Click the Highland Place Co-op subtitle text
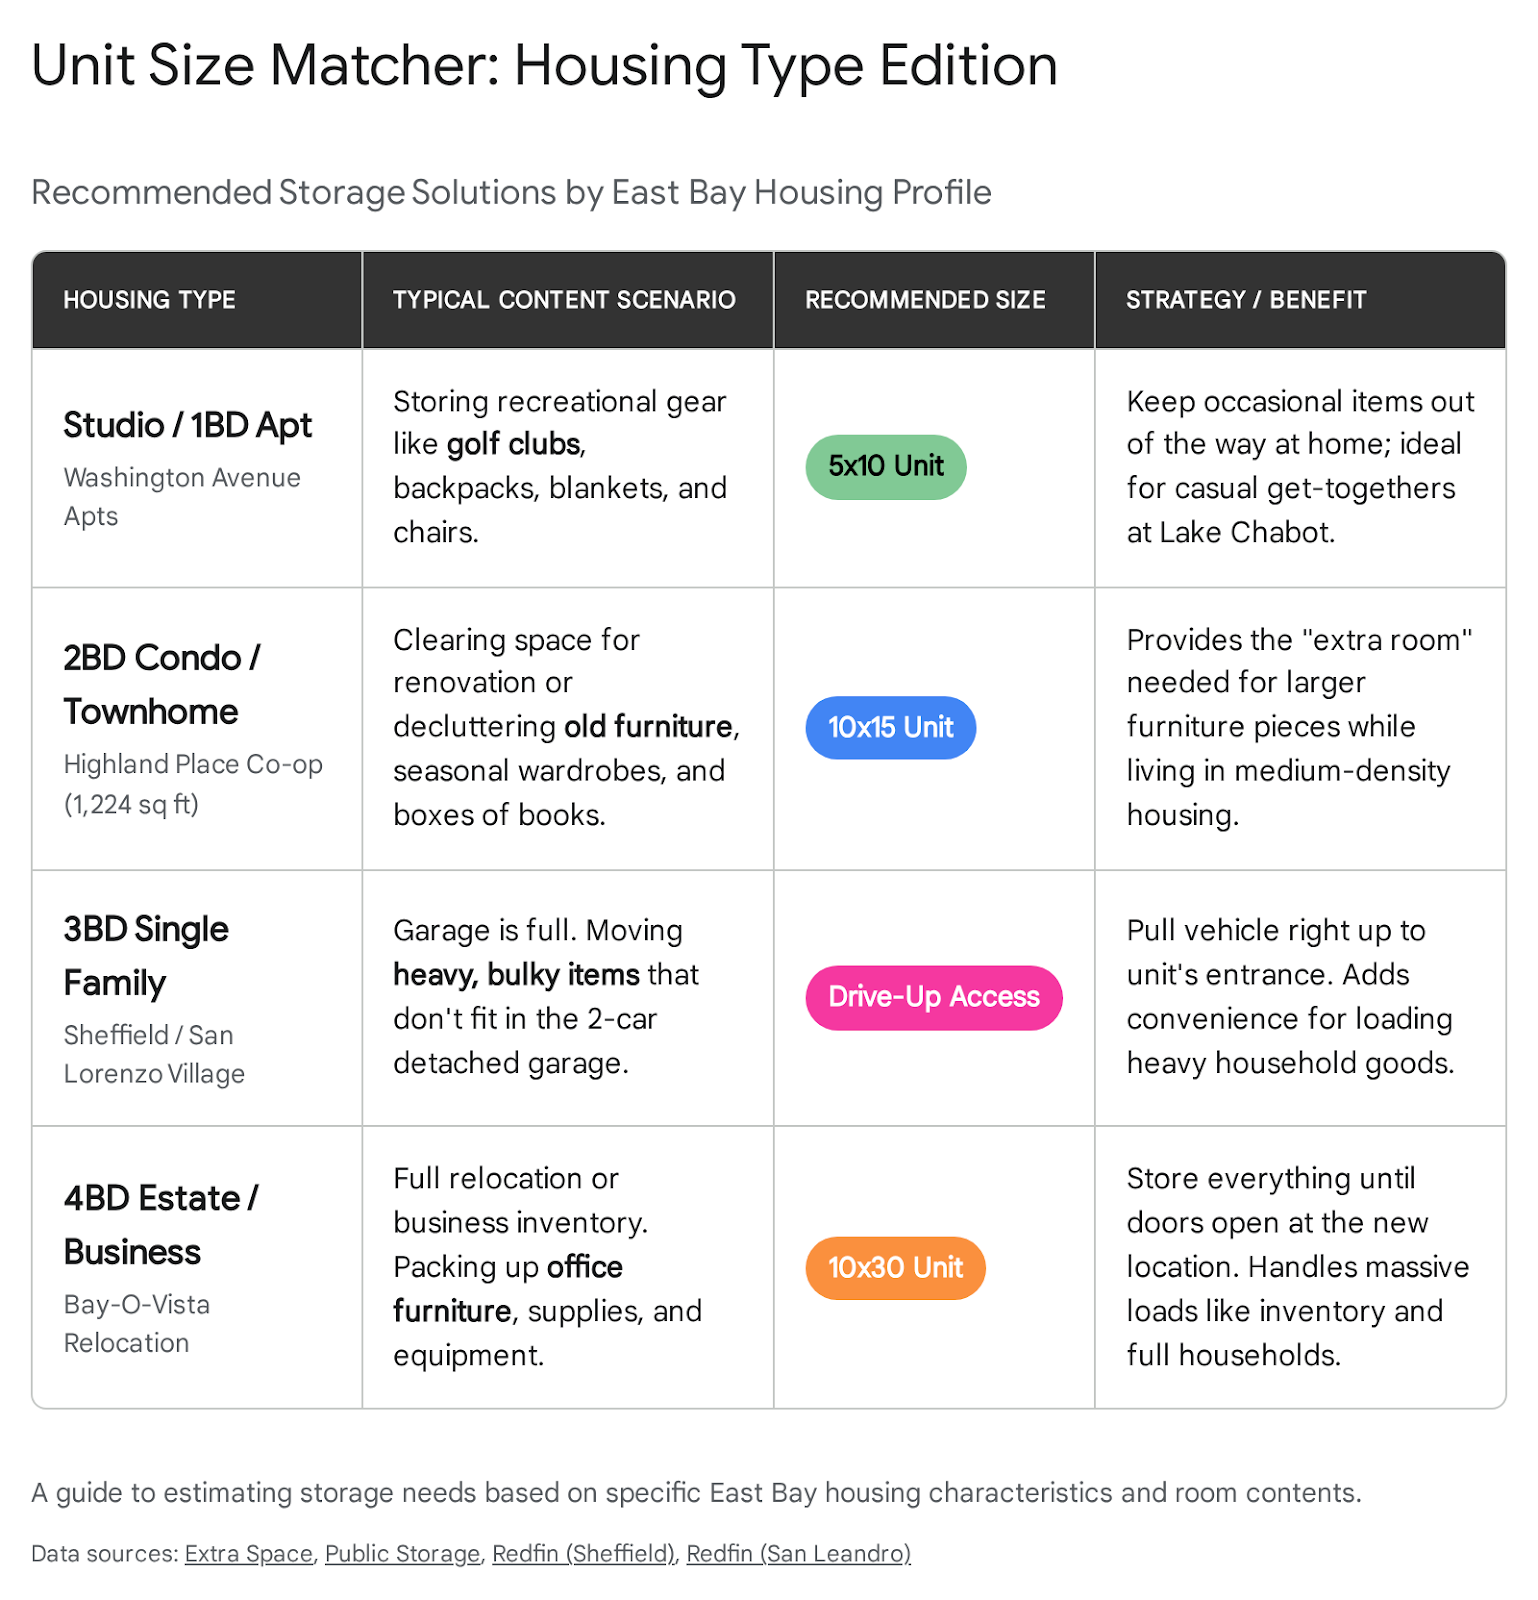Screen dimensions: 1538x1600 pos(193,764)
